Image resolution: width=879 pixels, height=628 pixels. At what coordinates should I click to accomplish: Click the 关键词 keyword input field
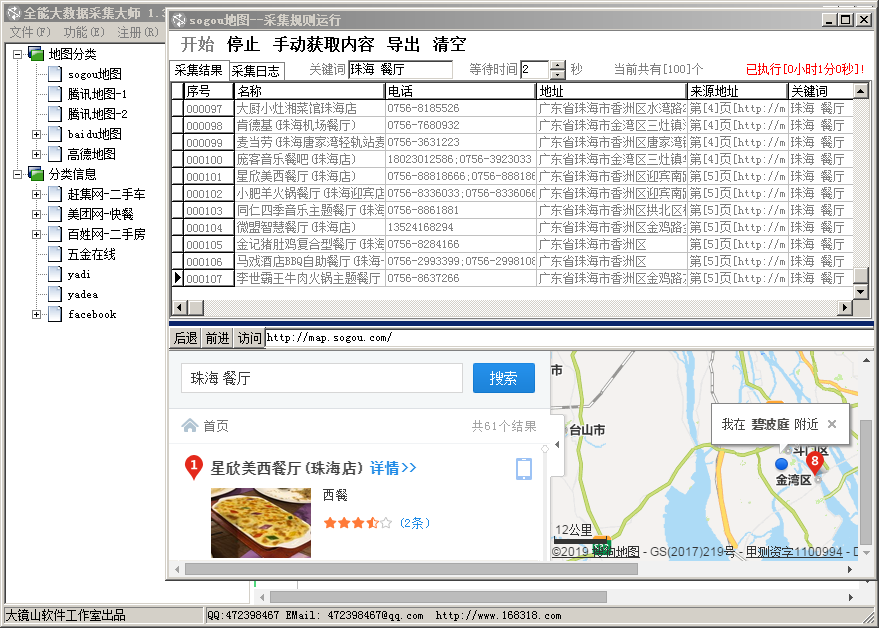coord(400,70)
